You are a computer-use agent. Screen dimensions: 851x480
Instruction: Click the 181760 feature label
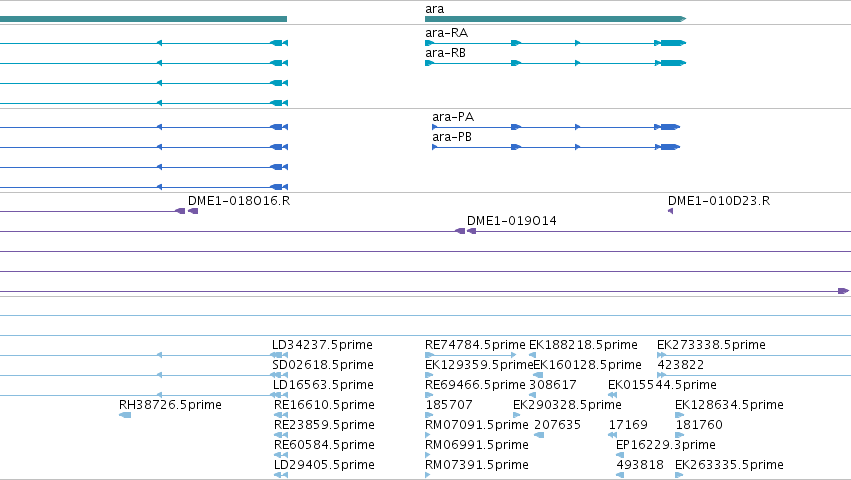click(699, 425)
